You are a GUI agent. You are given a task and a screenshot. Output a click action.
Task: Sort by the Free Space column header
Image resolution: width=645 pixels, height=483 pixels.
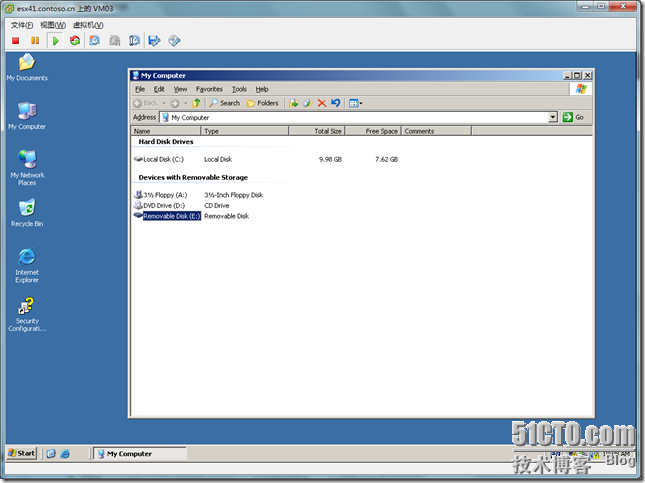tap(373, 131)
